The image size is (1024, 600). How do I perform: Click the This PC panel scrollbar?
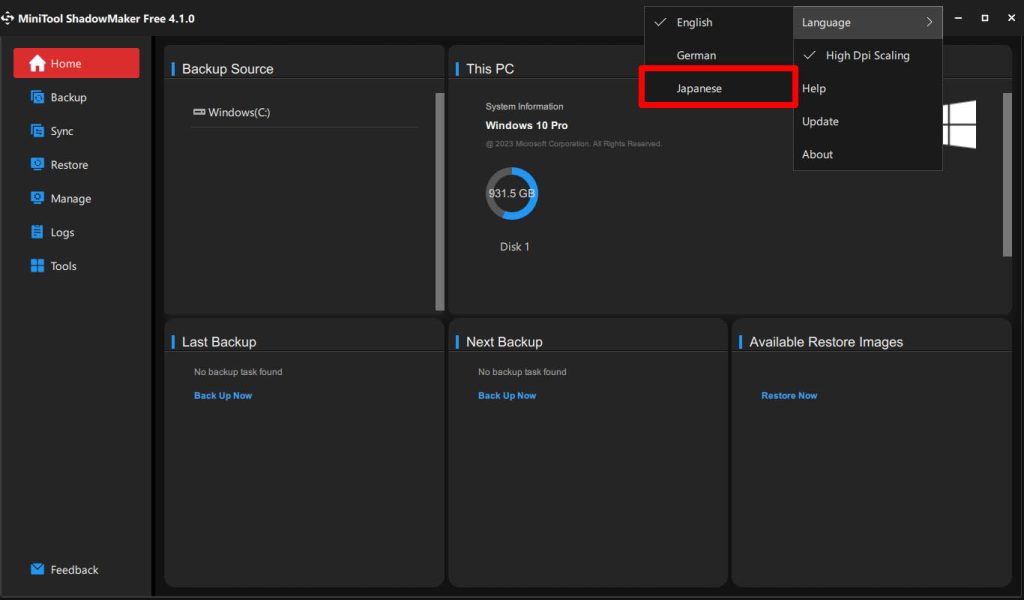(x=1007, y=174)
